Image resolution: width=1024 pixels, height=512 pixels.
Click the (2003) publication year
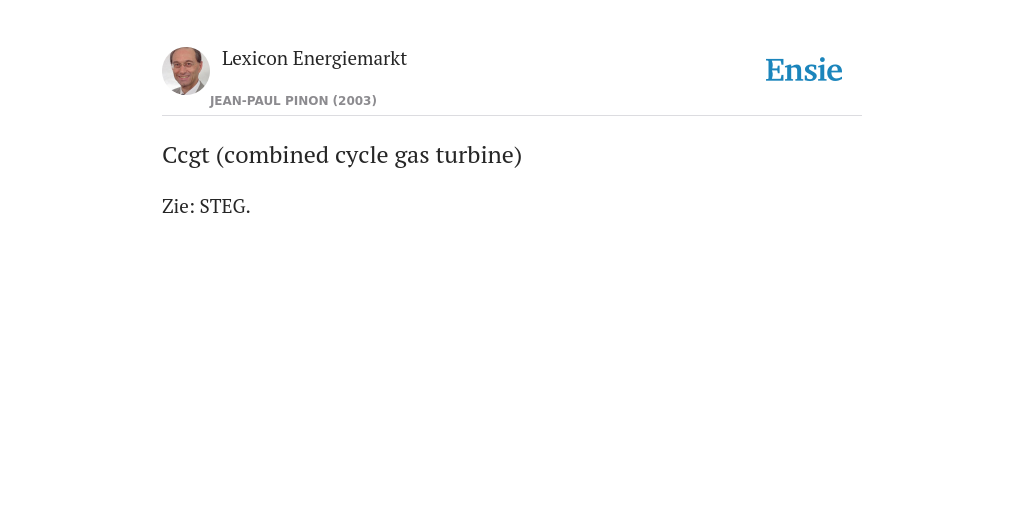355,101
